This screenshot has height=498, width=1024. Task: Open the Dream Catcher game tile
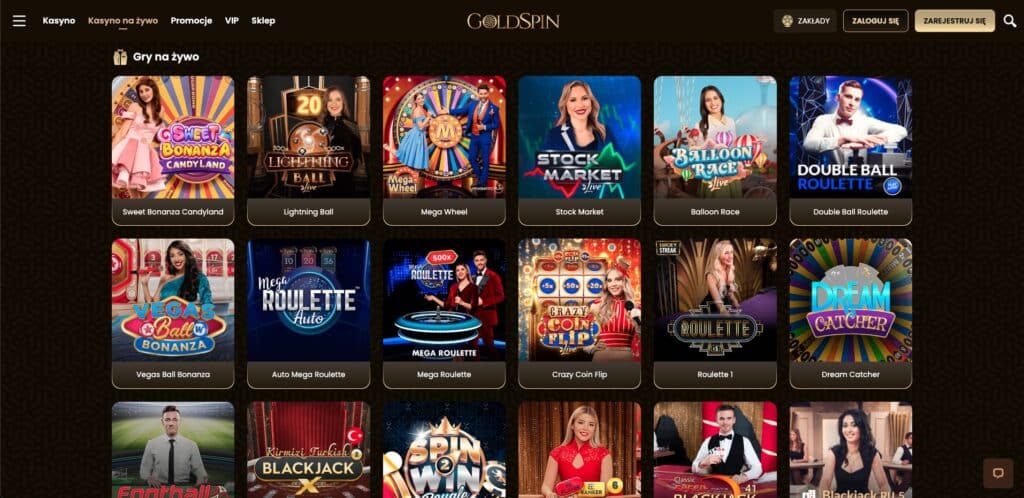click(850, 313)
